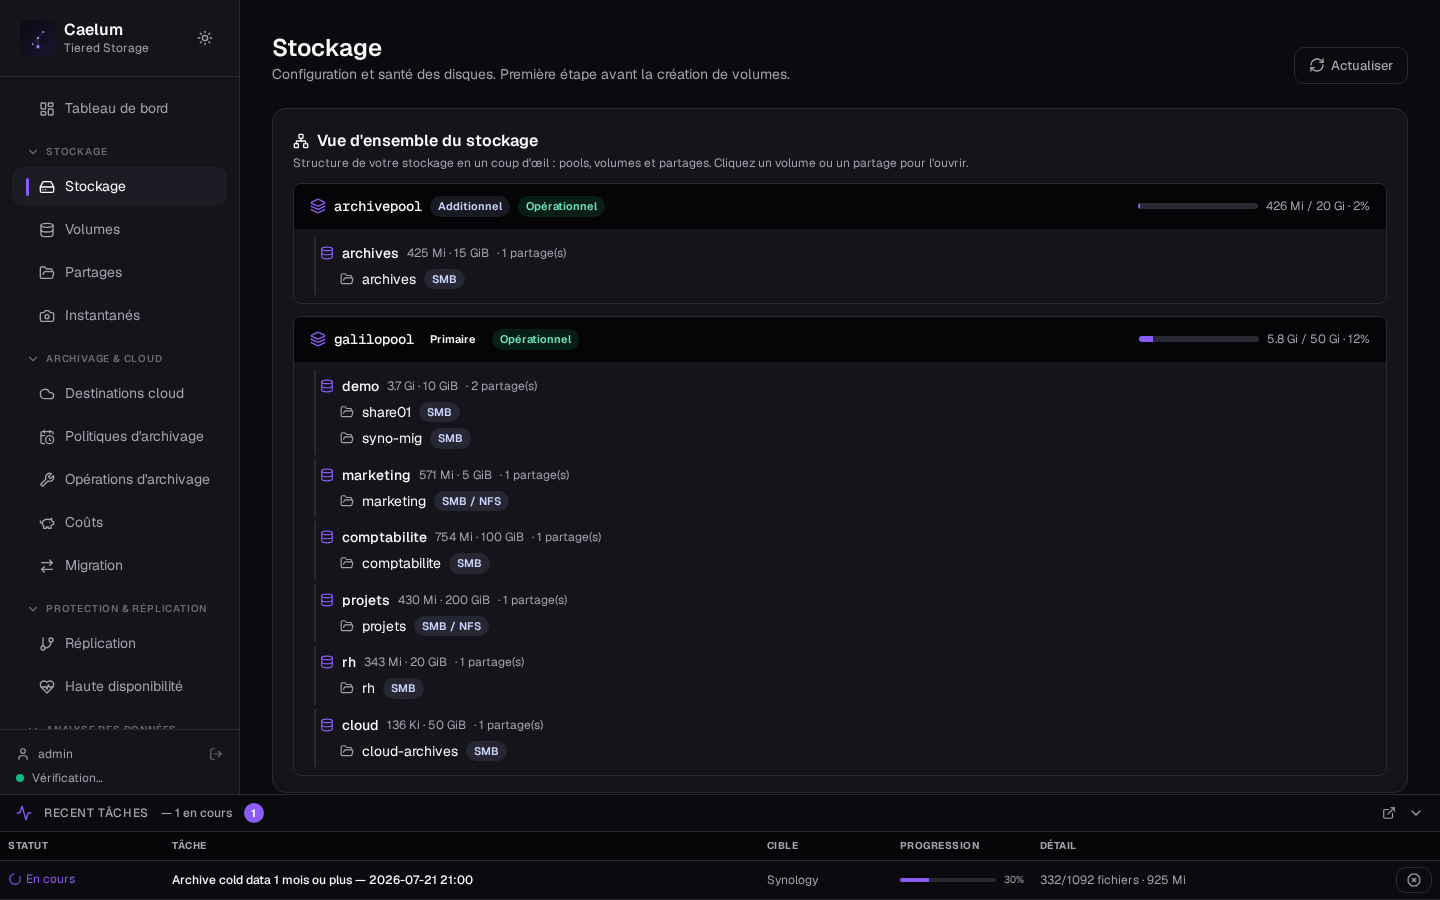Go to Volumes in the sidebar
The image size is (1440, 900).
coord(119,230)
